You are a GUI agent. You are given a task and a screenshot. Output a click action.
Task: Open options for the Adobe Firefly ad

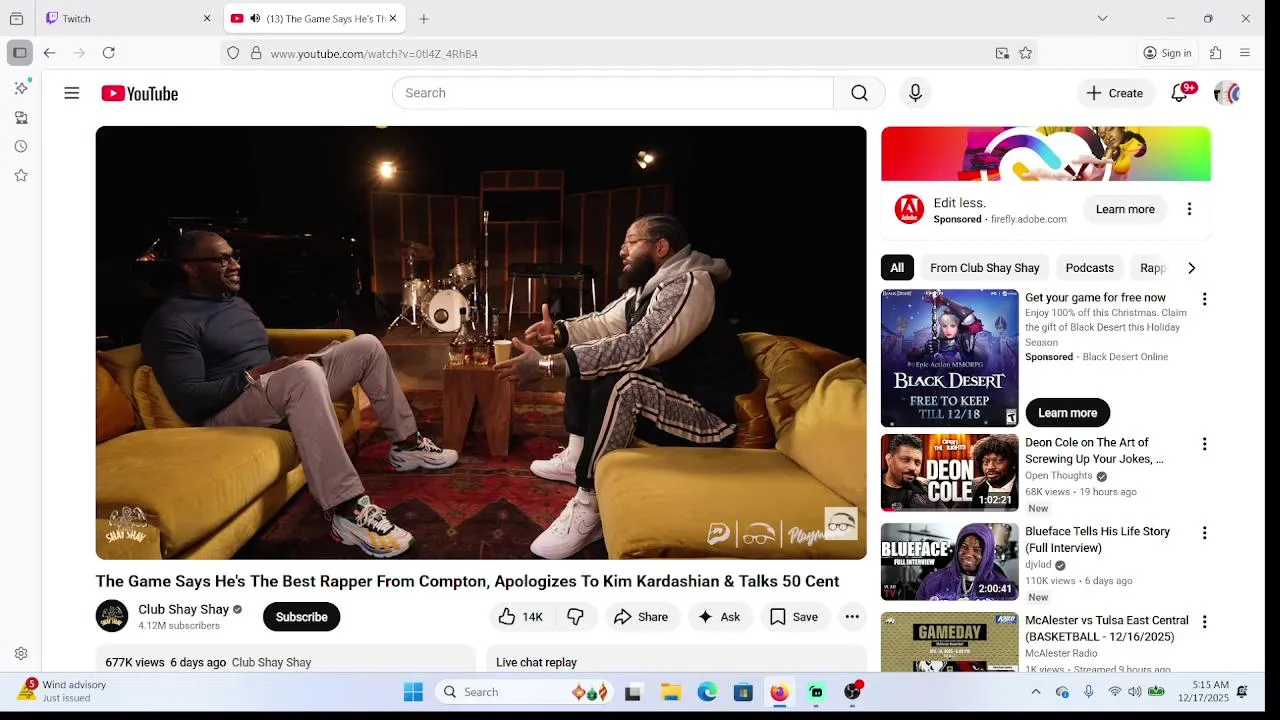(x=1189, y=209)
